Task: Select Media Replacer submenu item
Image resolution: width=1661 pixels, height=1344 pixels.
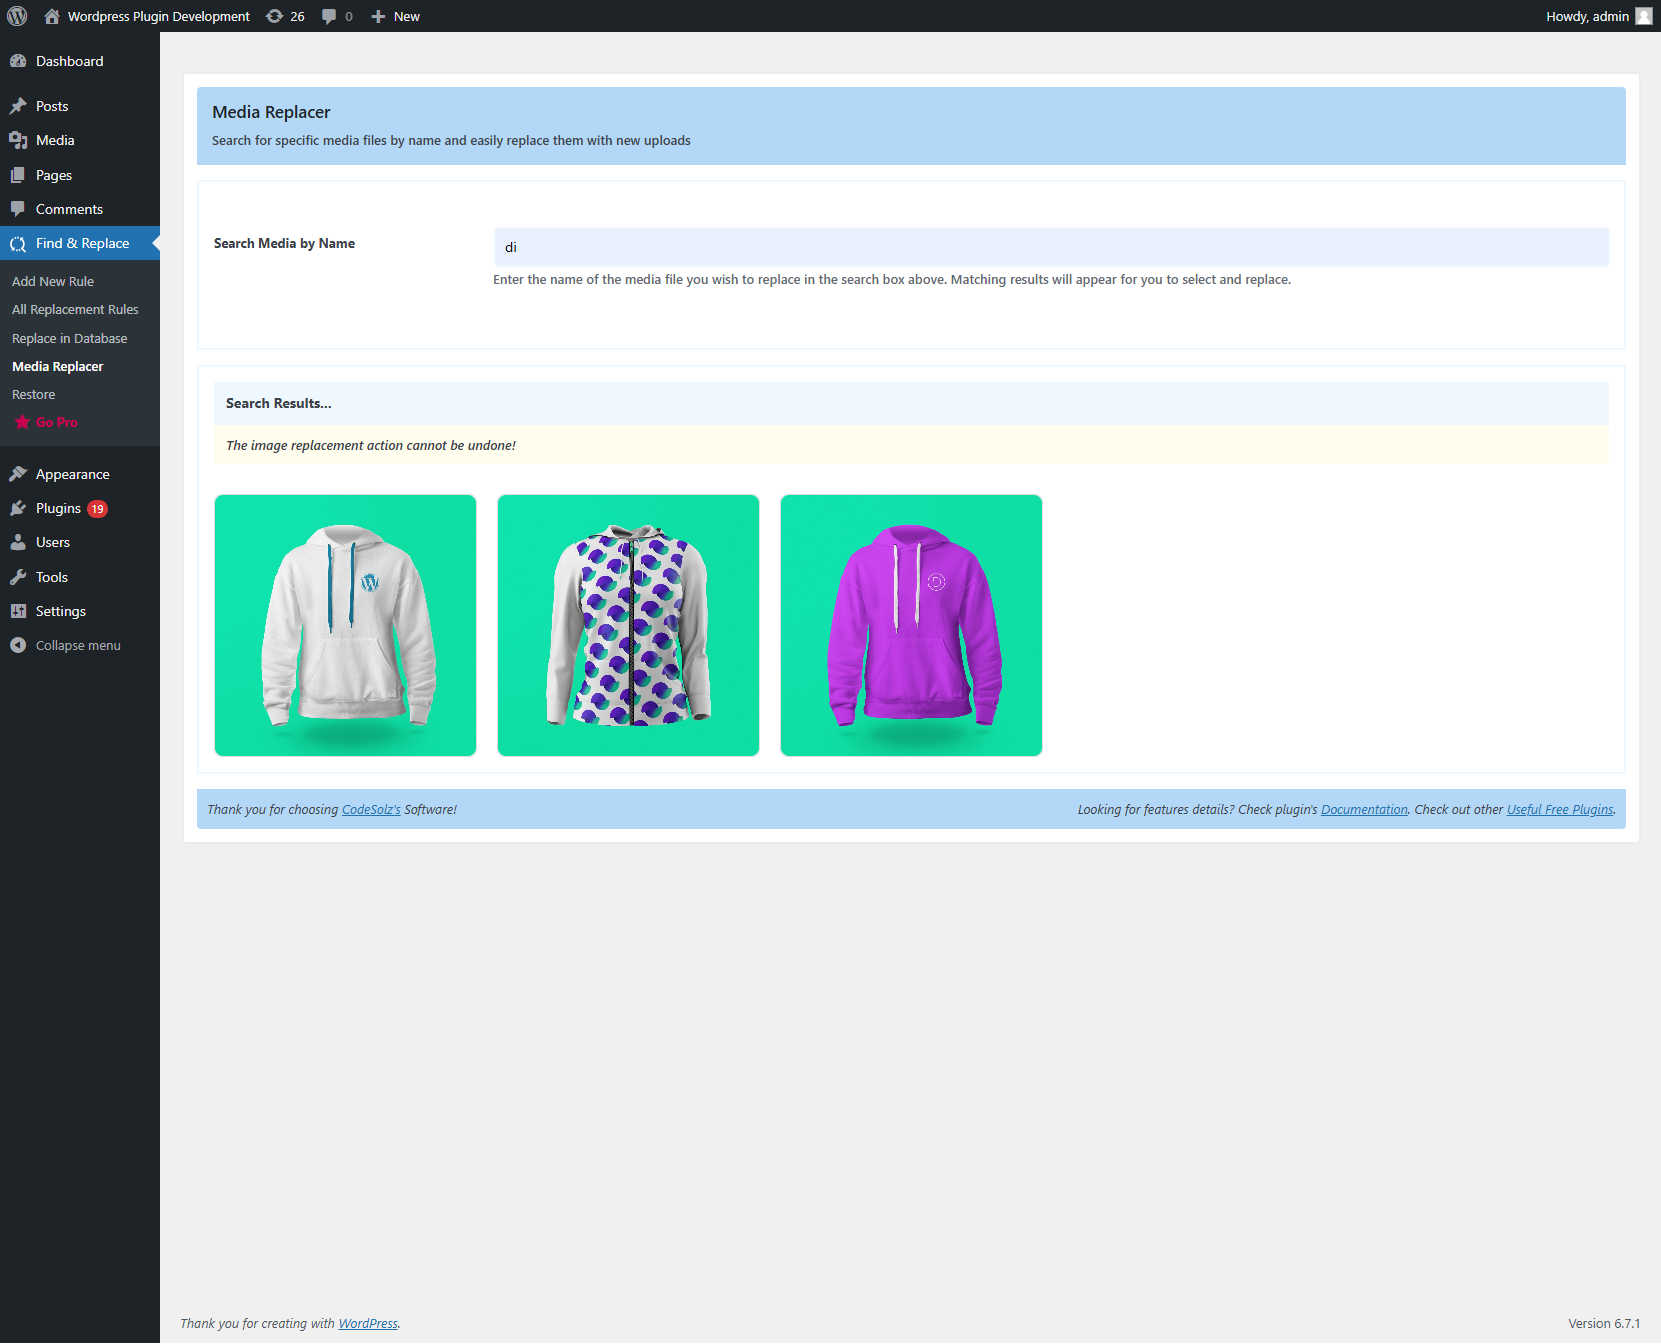Action: point(58,366)
